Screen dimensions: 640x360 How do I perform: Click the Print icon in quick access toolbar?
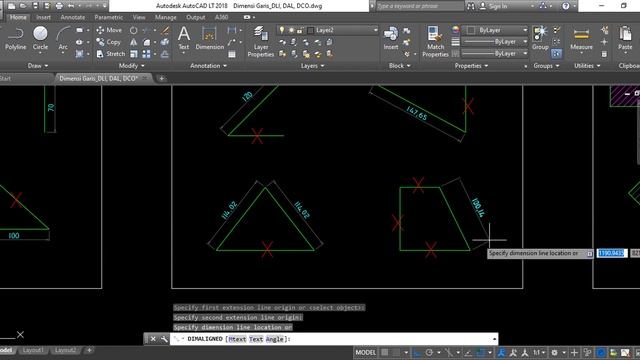[59, 6]
